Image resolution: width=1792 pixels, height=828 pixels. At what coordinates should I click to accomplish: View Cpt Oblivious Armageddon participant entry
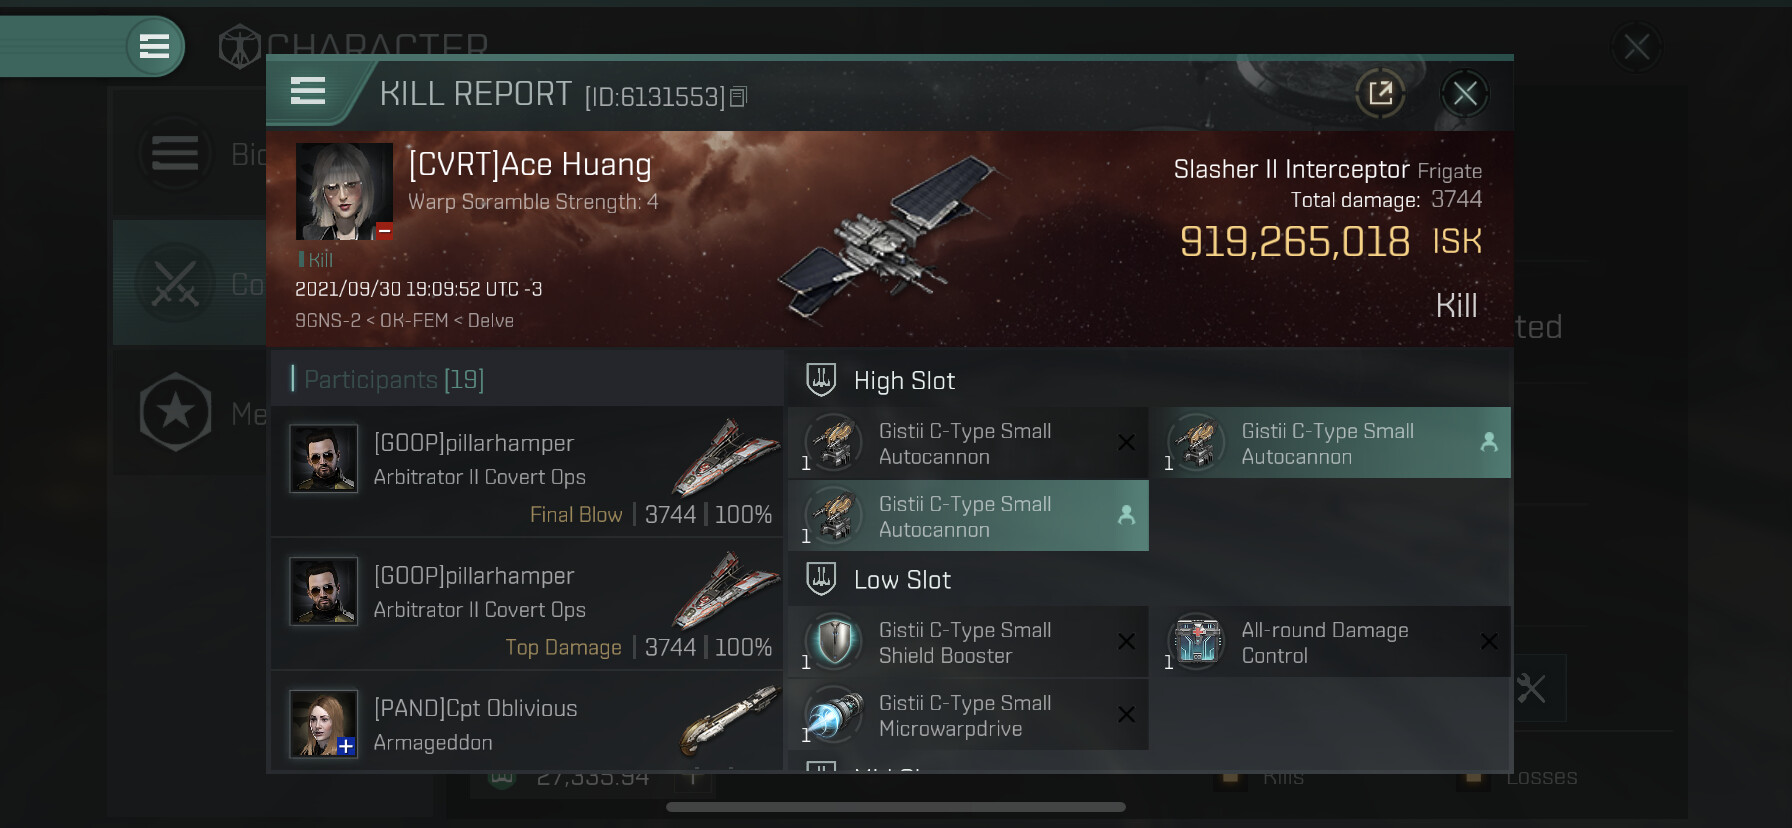click(x=527, y=724)
